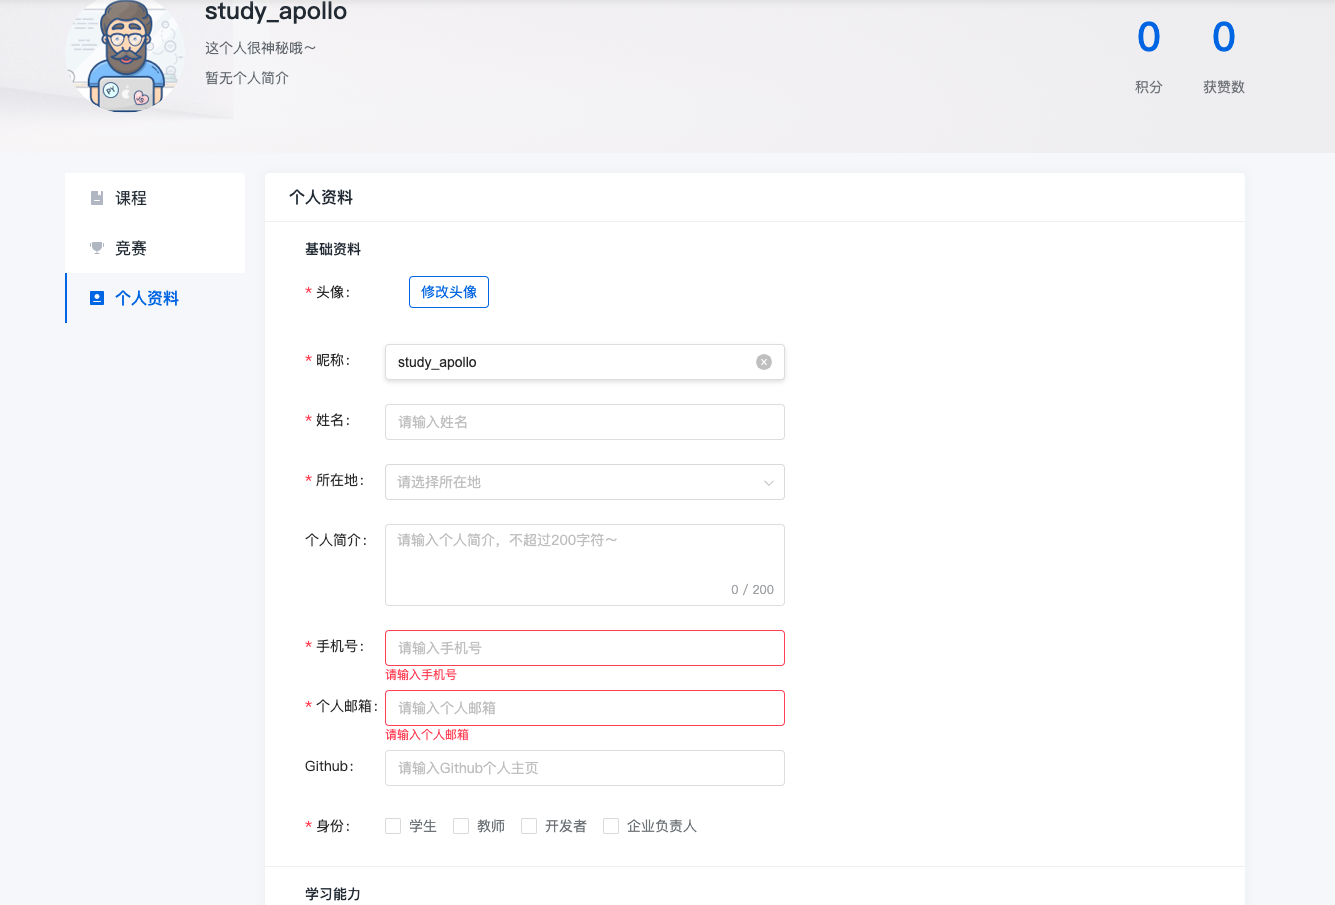Open the 课程 sidebar menu item
Viewport: 1335px width, 905px height.
[x=131, y=198]
